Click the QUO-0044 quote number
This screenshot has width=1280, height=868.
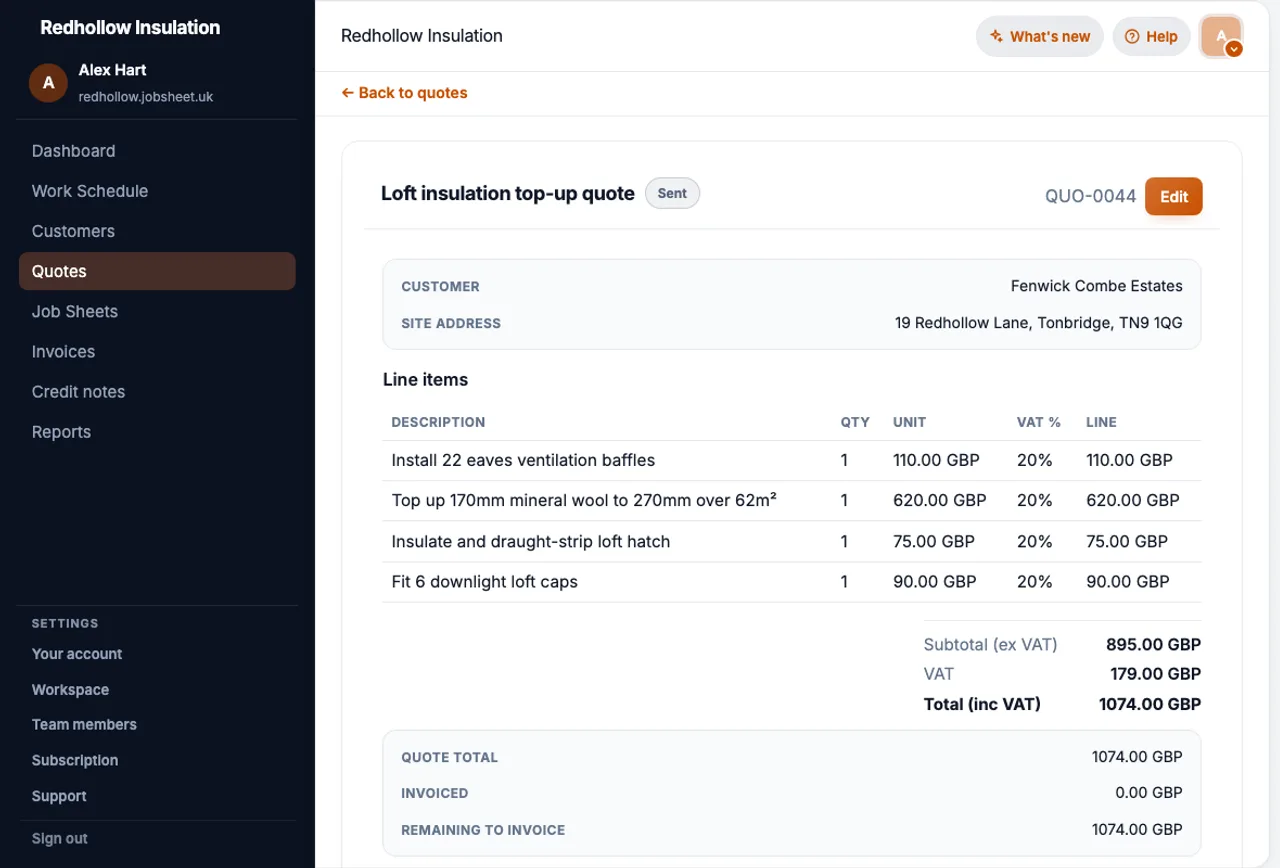pyautogui.click(x=1091, y=196)
